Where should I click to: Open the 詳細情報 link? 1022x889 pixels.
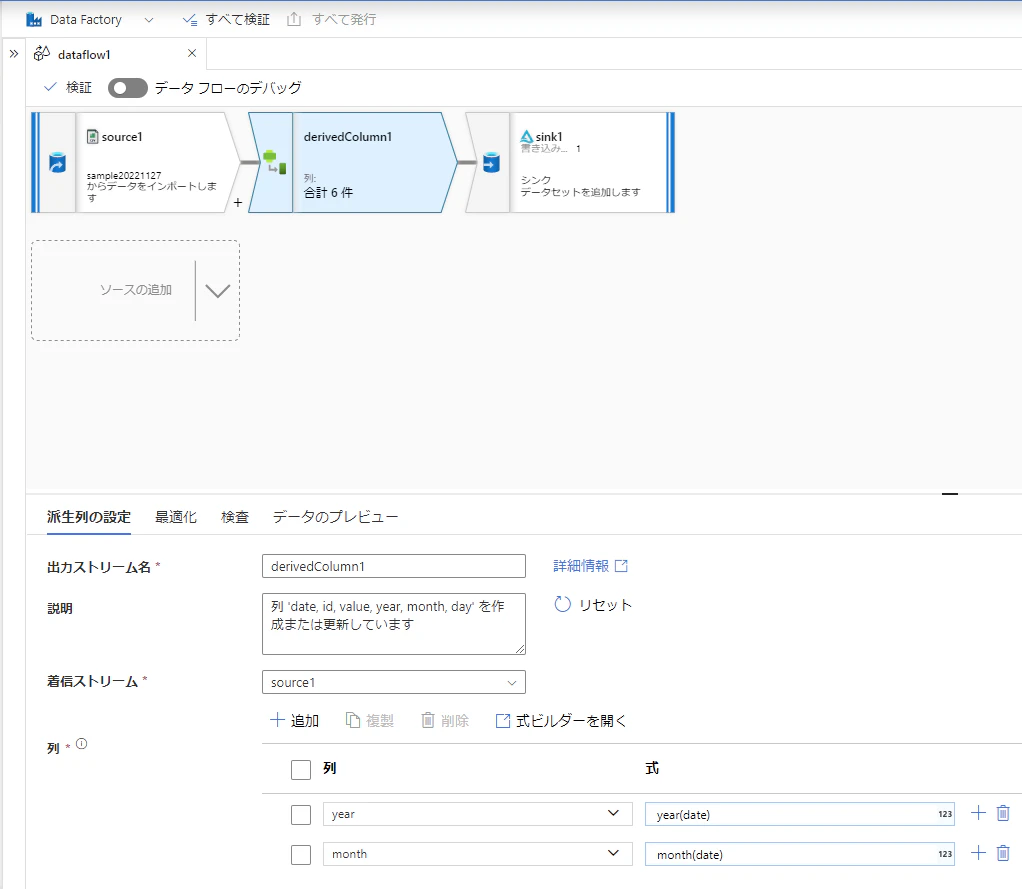click(x=591, y=566)
